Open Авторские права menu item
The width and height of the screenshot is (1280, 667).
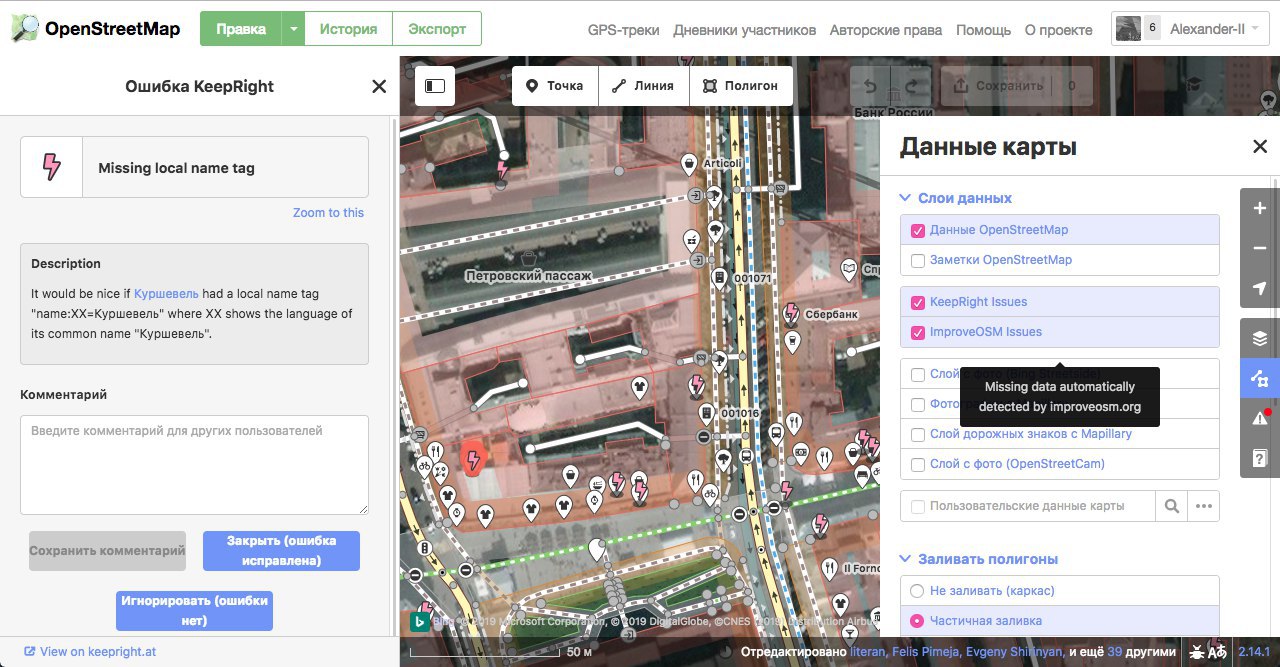click(x=886, y=30)
